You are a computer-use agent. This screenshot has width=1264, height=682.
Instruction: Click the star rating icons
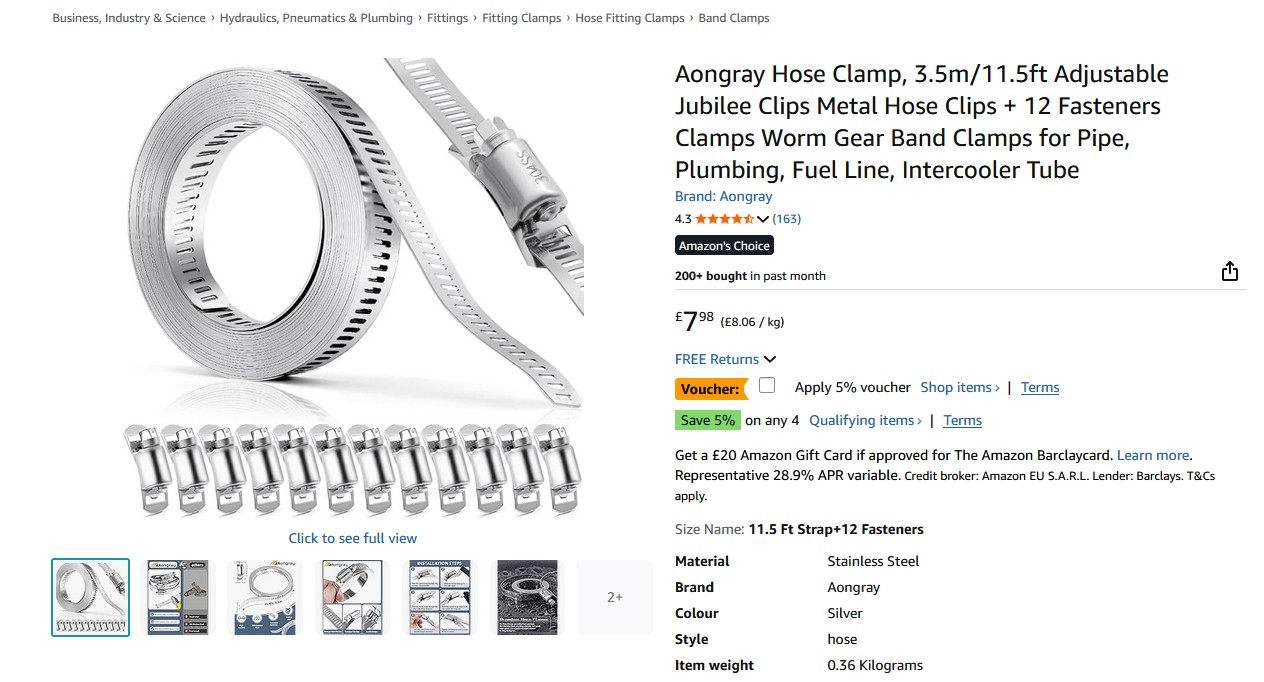(725, 219)
